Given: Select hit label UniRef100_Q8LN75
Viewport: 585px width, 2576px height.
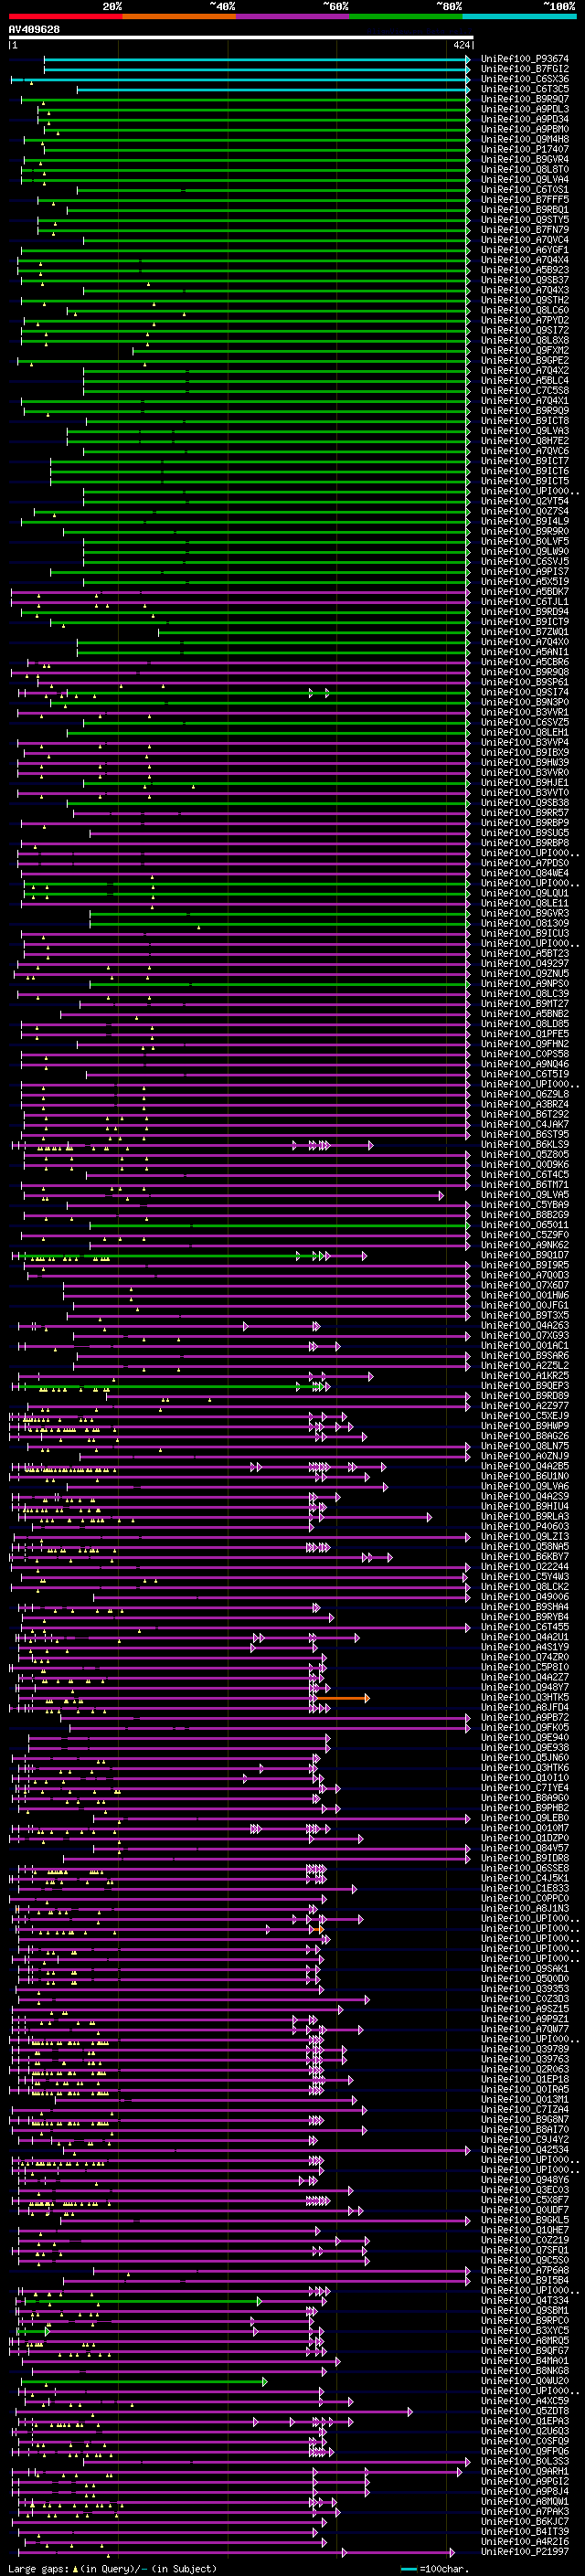Looking at the screenshot, I should pos(524,1446).
